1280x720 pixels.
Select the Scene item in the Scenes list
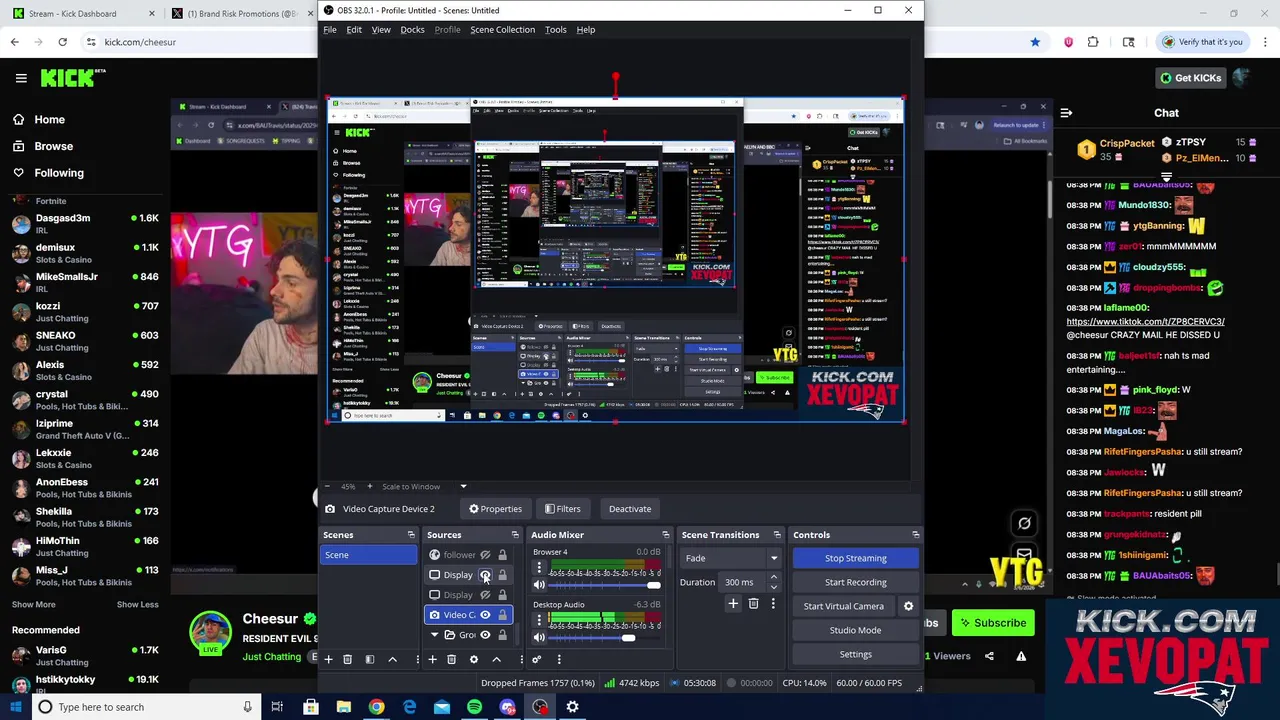pos(368,555)
